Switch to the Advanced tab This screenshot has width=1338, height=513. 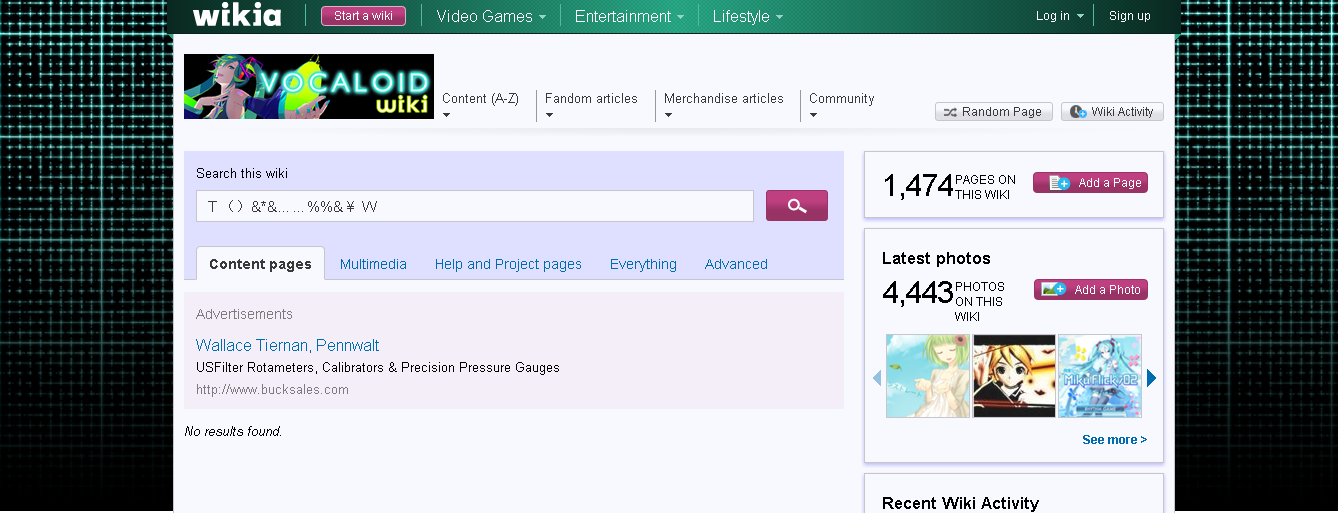(736, 264)
